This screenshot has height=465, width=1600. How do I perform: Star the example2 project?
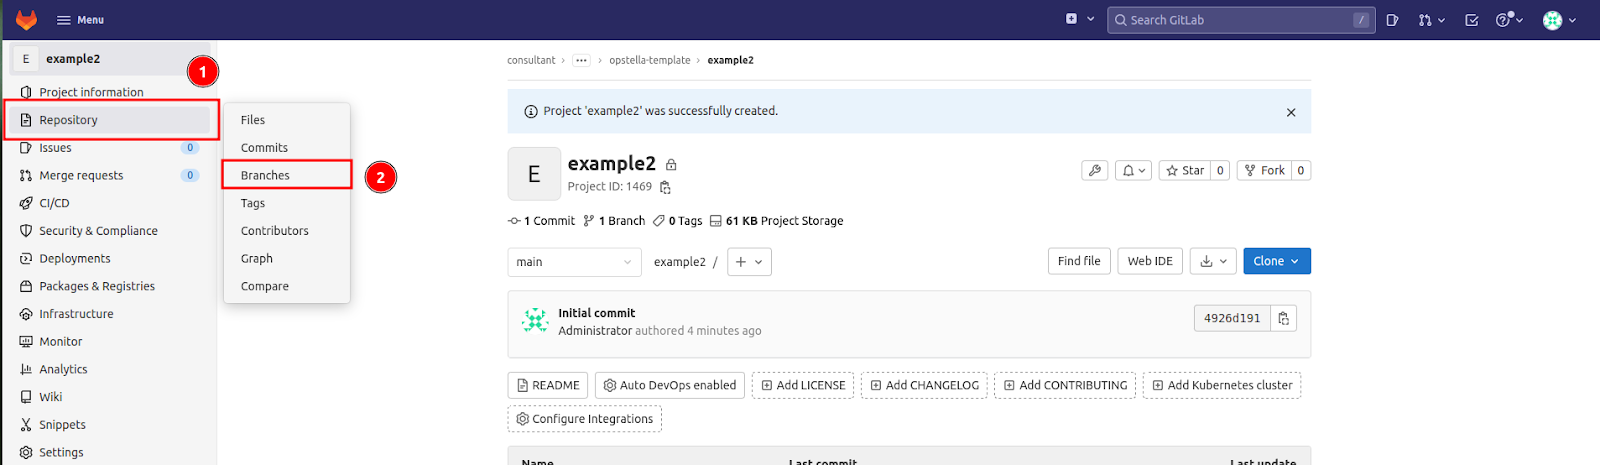1184,171
